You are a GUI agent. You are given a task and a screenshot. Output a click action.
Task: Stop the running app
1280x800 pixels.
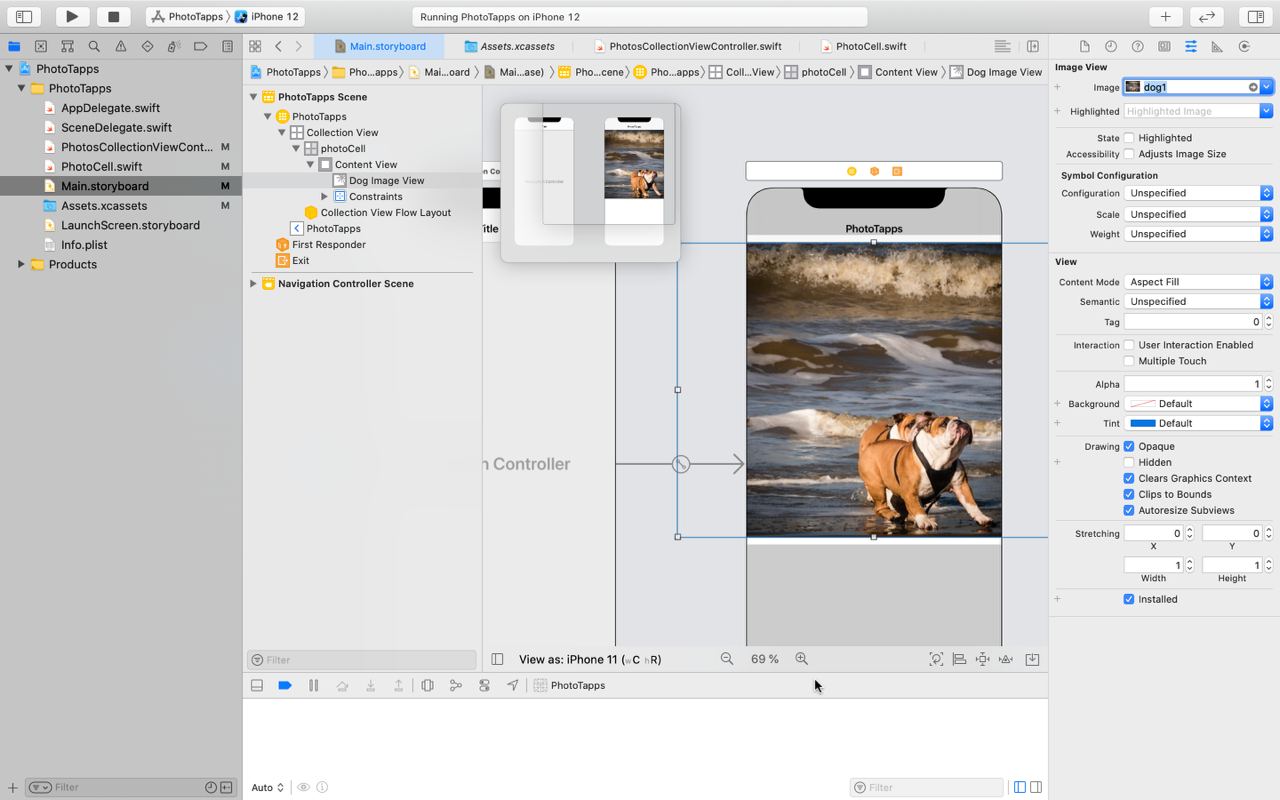pyautogui.click(x=113, y=16)
